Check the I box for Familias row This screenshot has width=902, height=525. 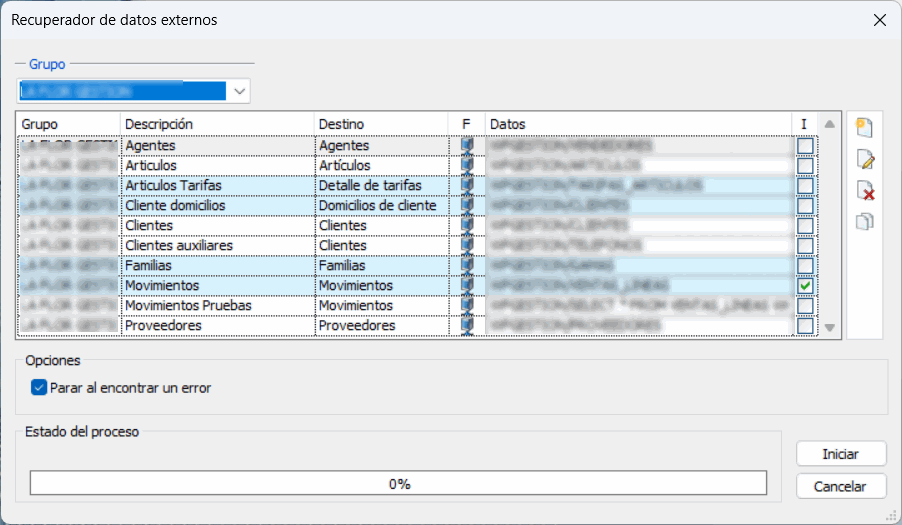point(805,266)
